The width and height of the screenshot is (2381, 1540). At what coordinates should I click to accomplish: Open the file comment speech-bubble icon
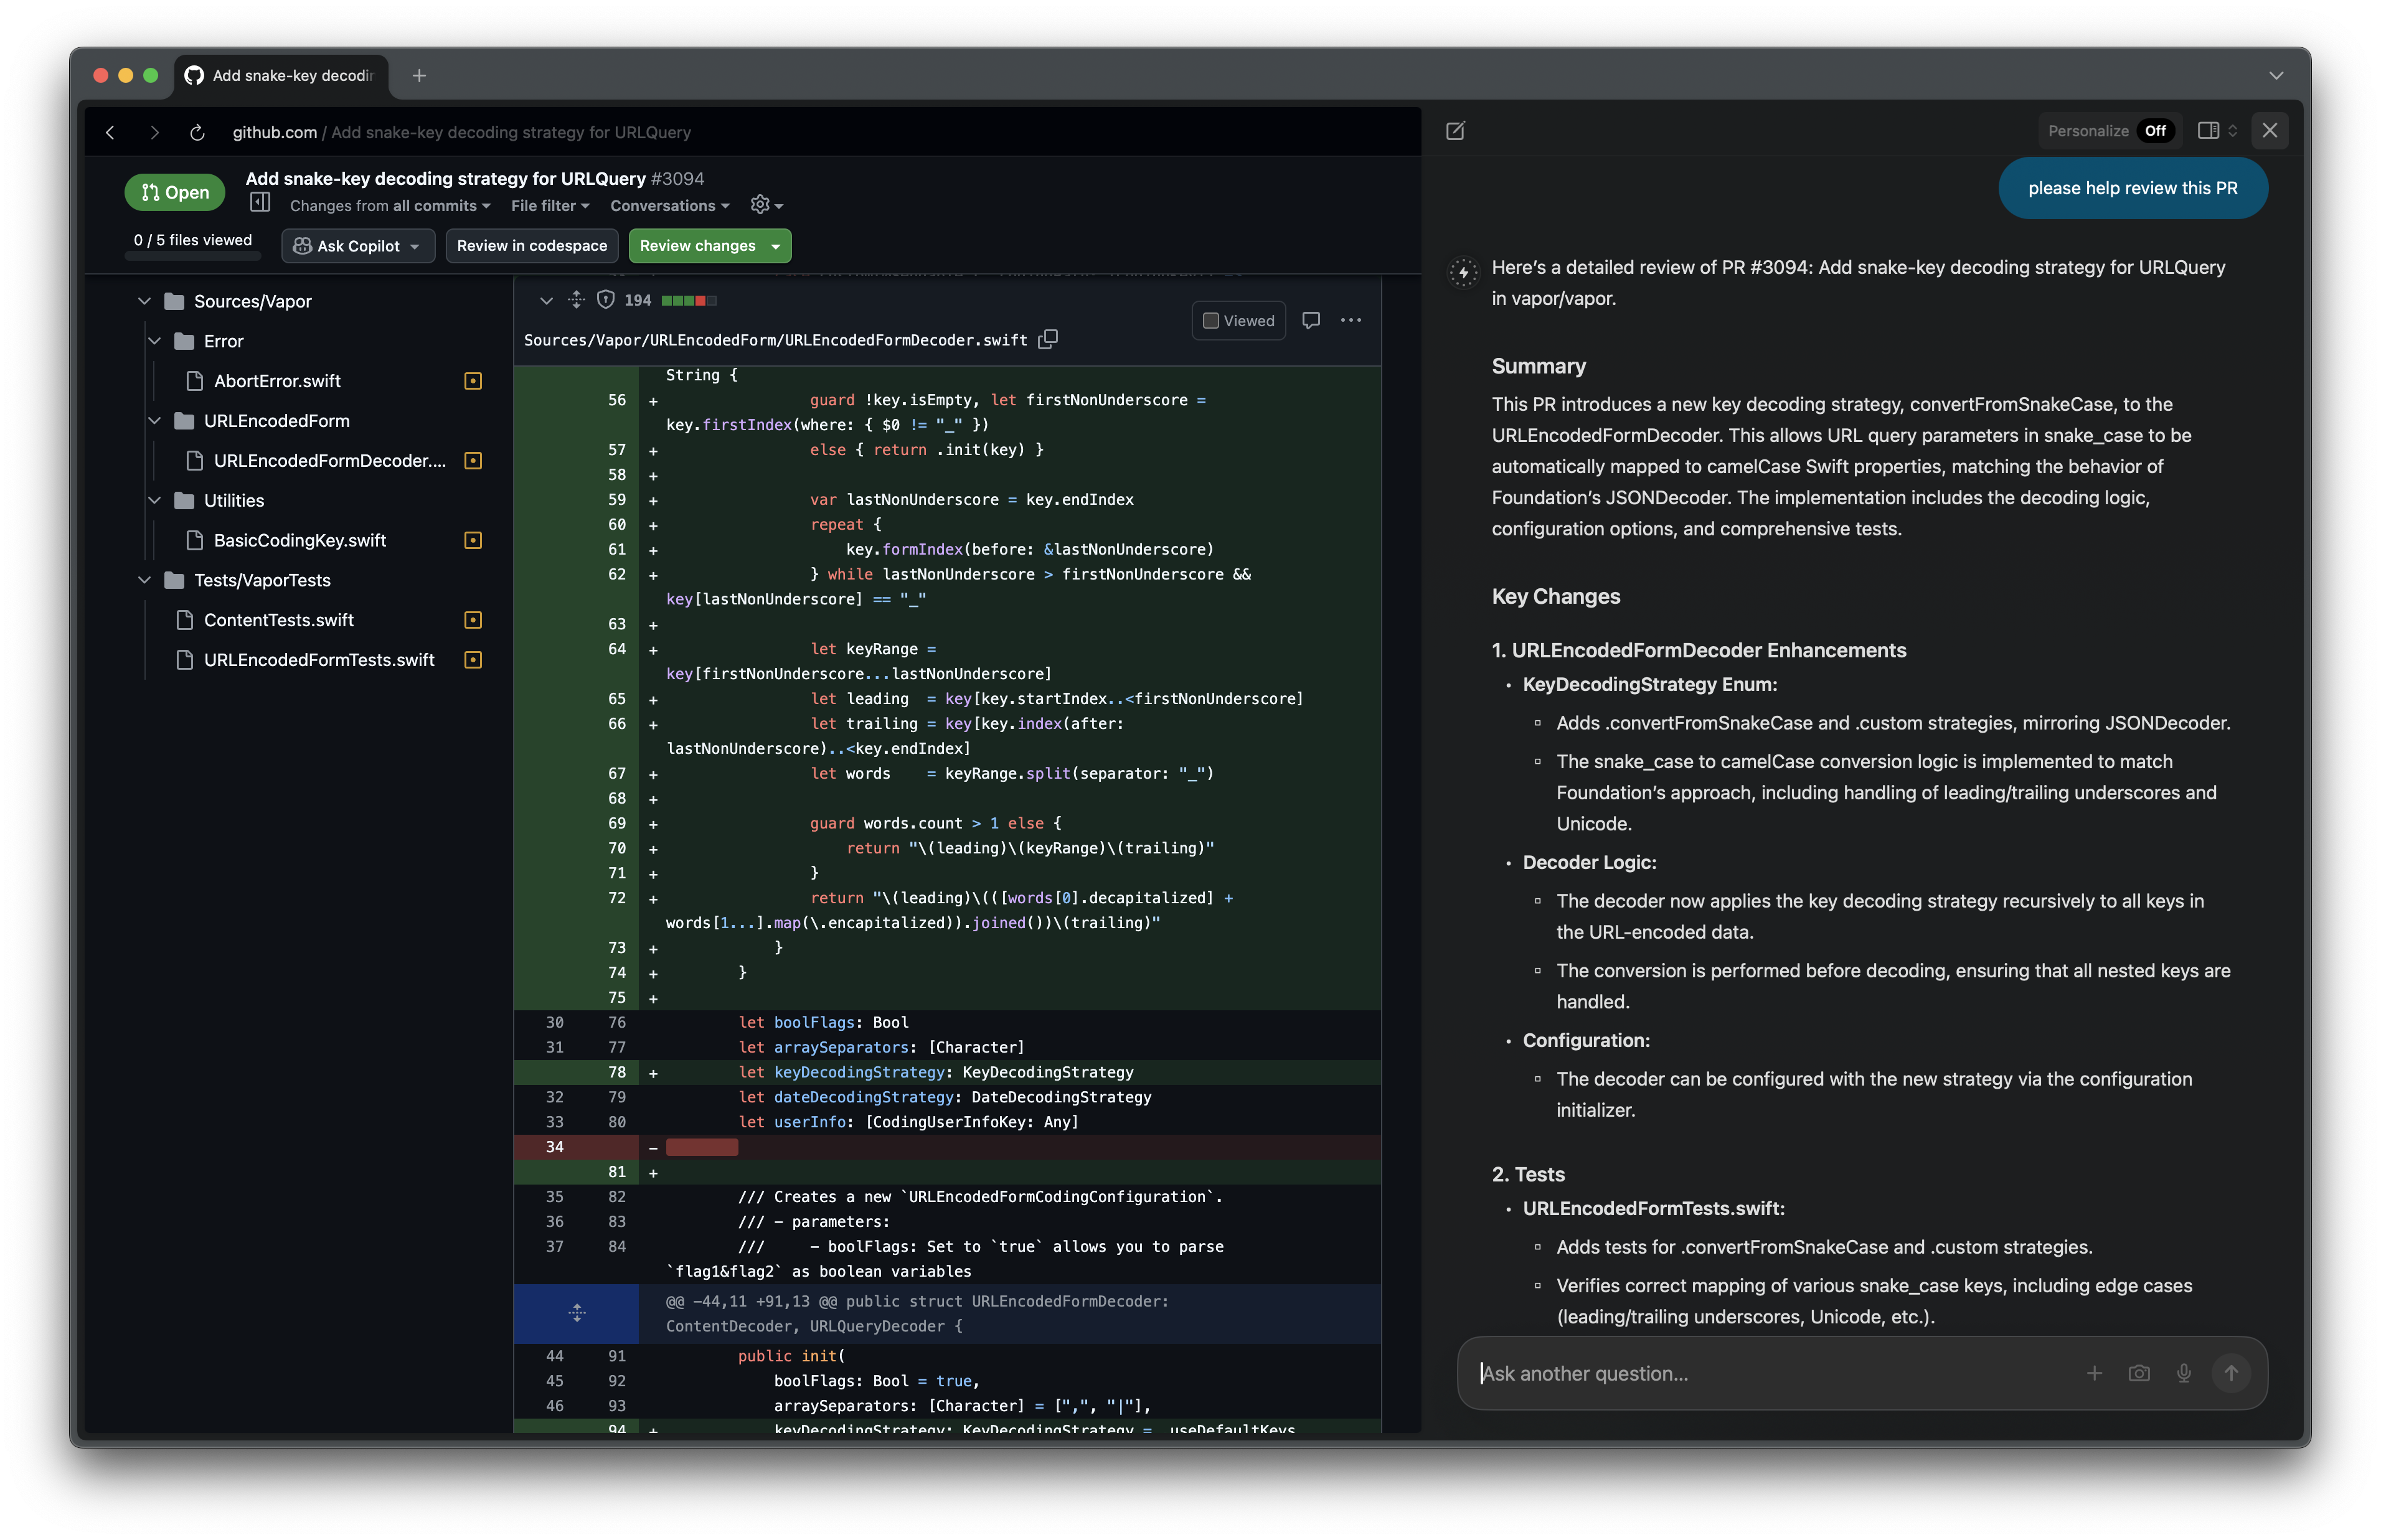pyautogui.click(x=1310, y=320)
